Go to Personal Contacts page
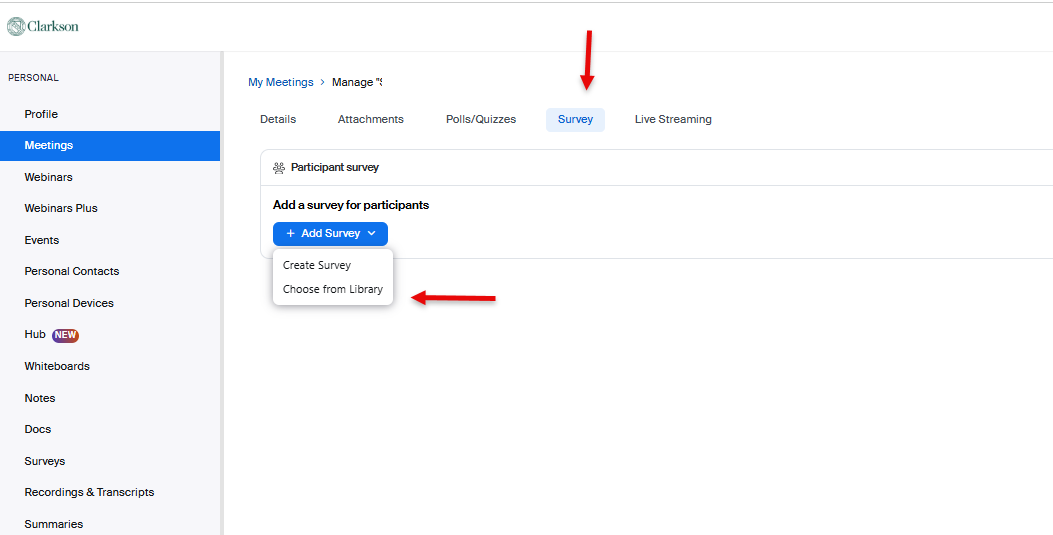The height and width of the screenshot is (535, 1053). [x=72, y=271]
